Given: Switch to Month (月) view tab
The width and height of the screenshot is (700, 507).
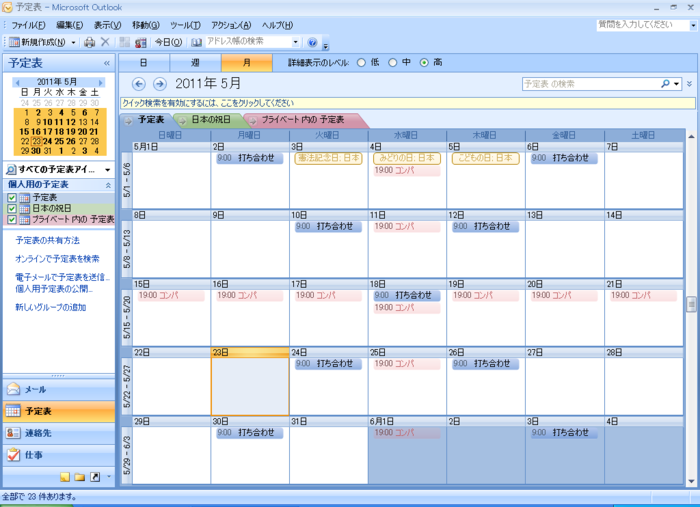Looking at the screenshot, I should tap(246, 63).
